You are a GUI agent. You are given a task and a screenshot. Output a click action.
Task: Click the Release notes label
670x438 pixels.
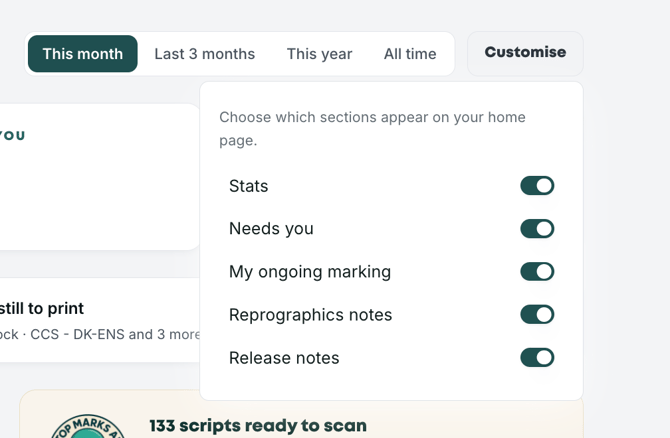284,358
